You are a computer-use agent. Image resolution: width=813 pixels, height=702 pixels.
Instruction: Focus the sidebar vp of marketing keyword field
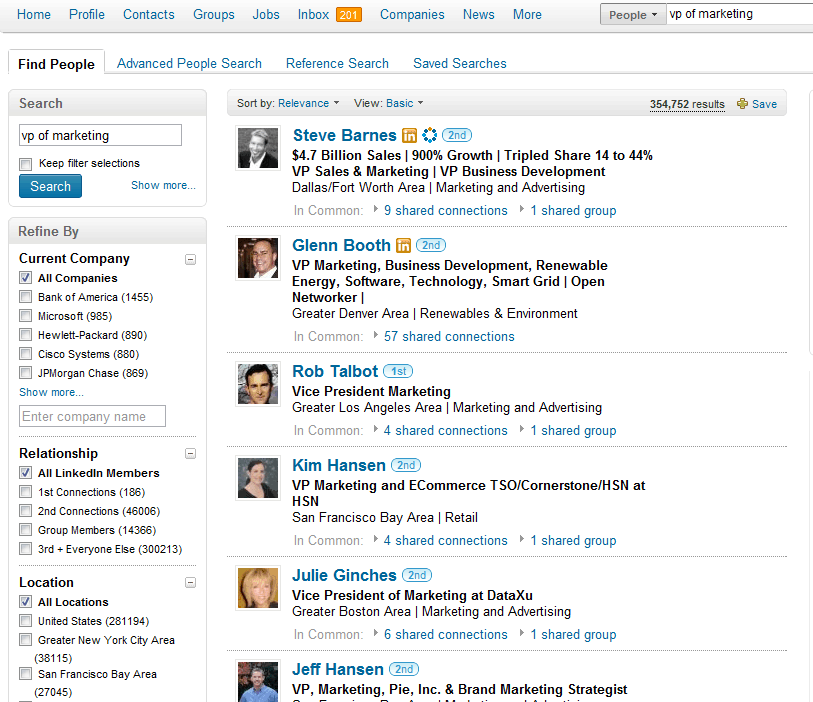tap(101, 135)
